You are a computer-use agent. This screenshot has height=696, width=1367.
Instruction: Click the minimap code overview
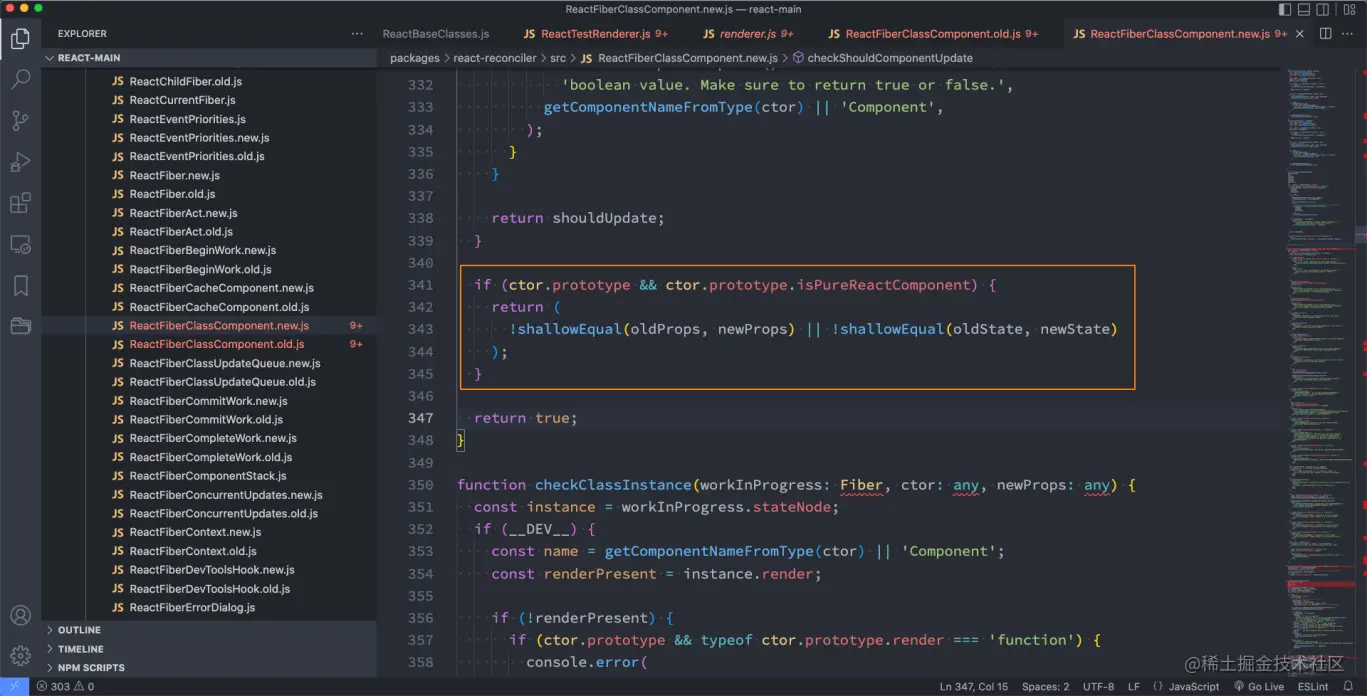point(1320,370)
